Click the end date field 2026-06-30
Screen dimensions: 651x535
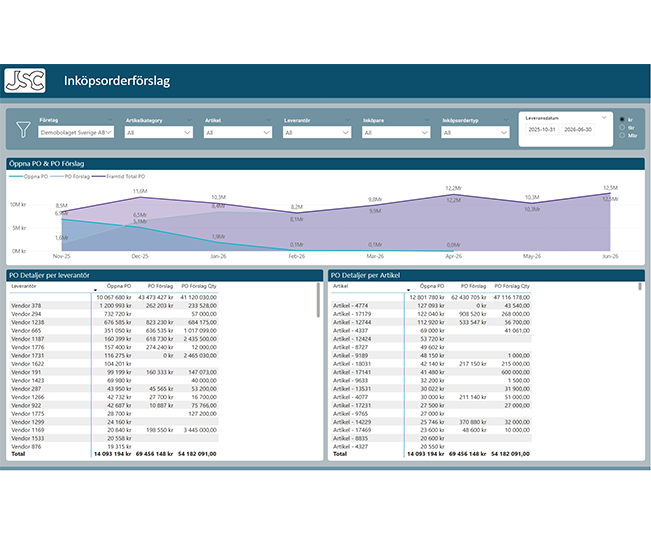coord(578,129)
